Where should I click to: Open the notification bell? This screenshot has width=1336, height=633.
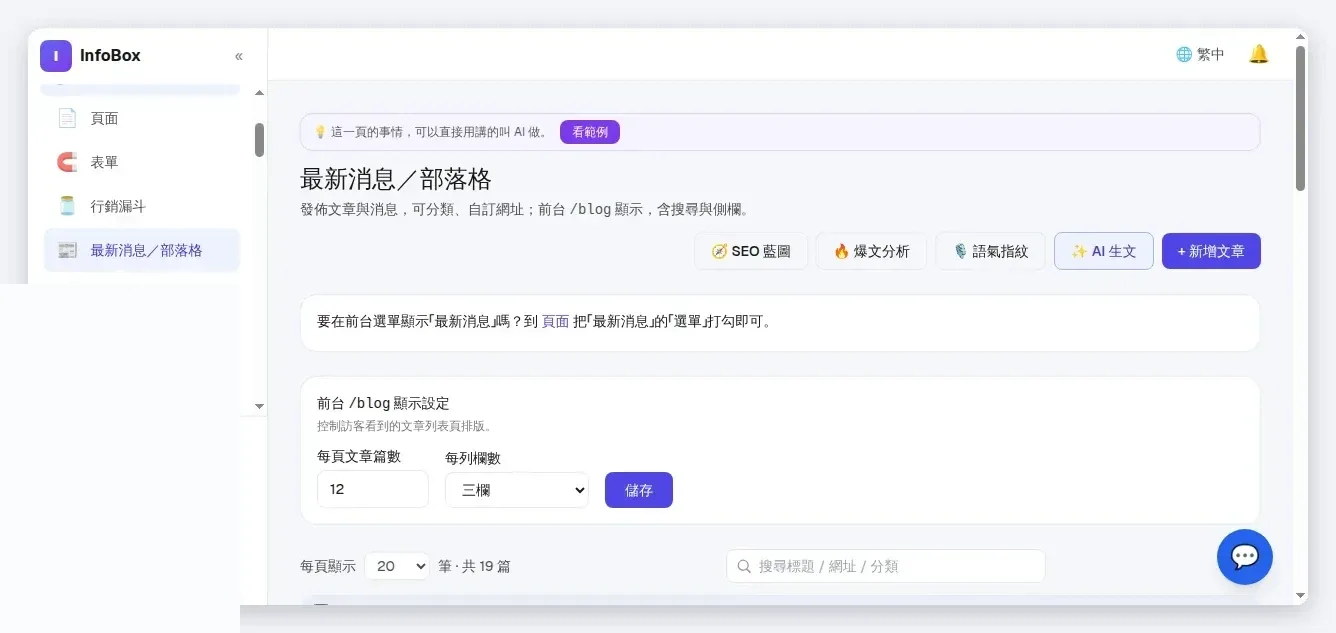pyautogui.click(x=1259, y=54)
